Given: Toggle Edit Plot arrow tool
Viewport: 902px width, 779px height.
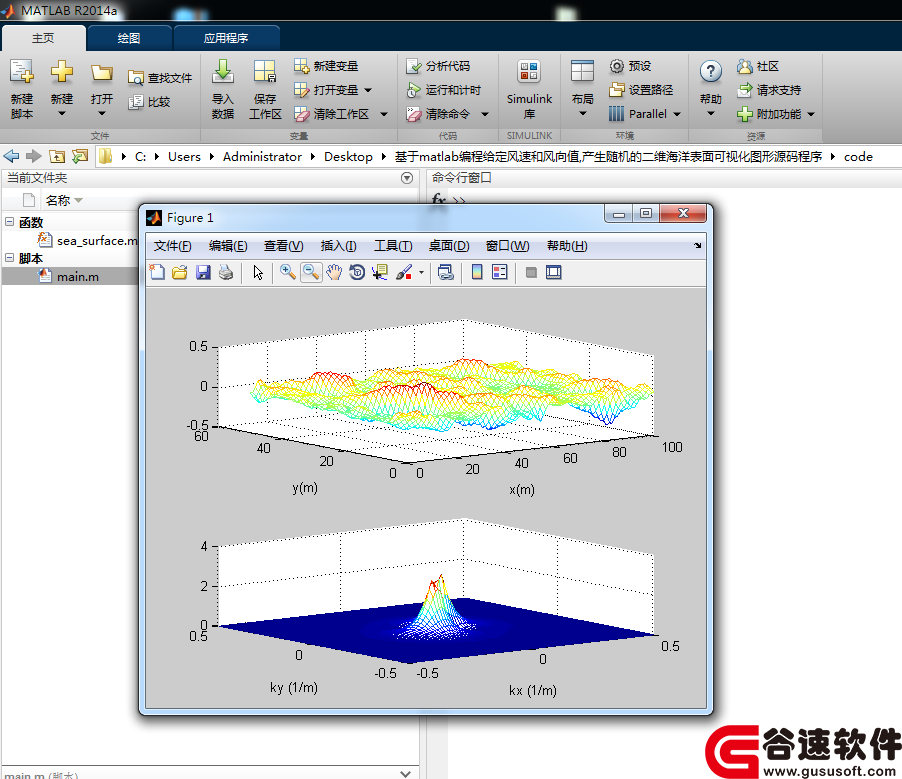Looking at the screenshot, I should 258,272.
